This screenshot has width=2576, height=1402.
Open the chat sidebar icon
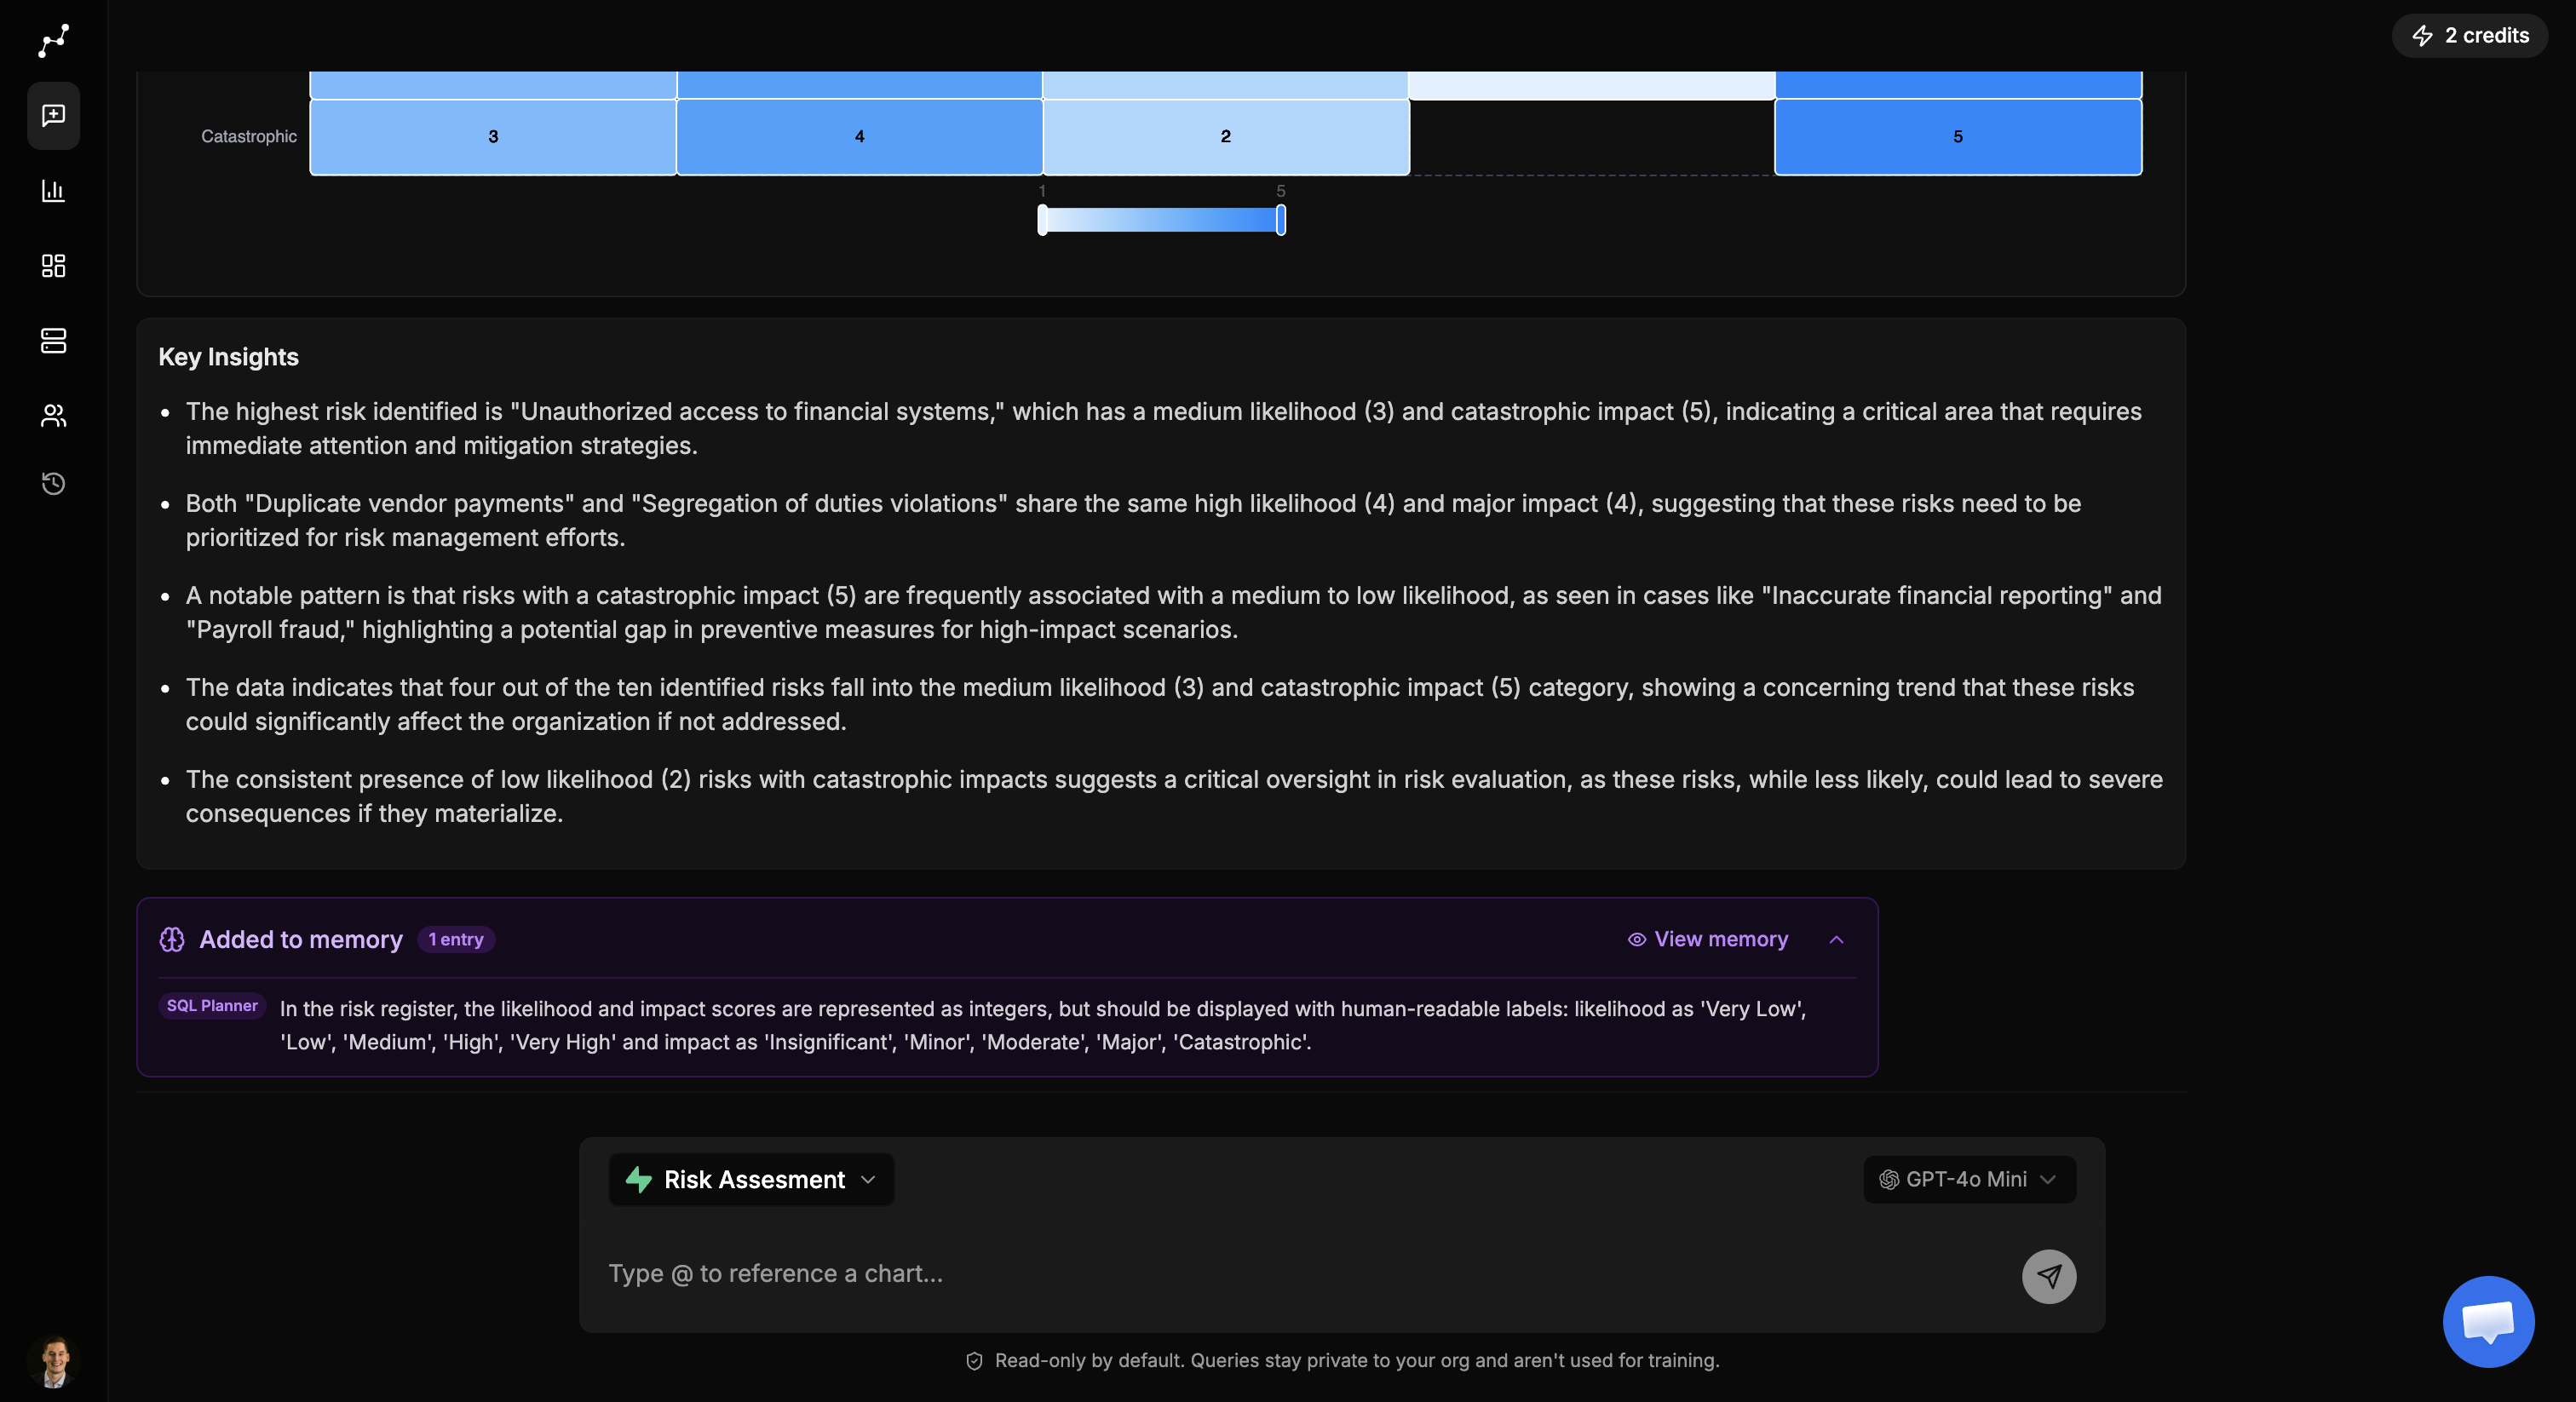[53, 116]
